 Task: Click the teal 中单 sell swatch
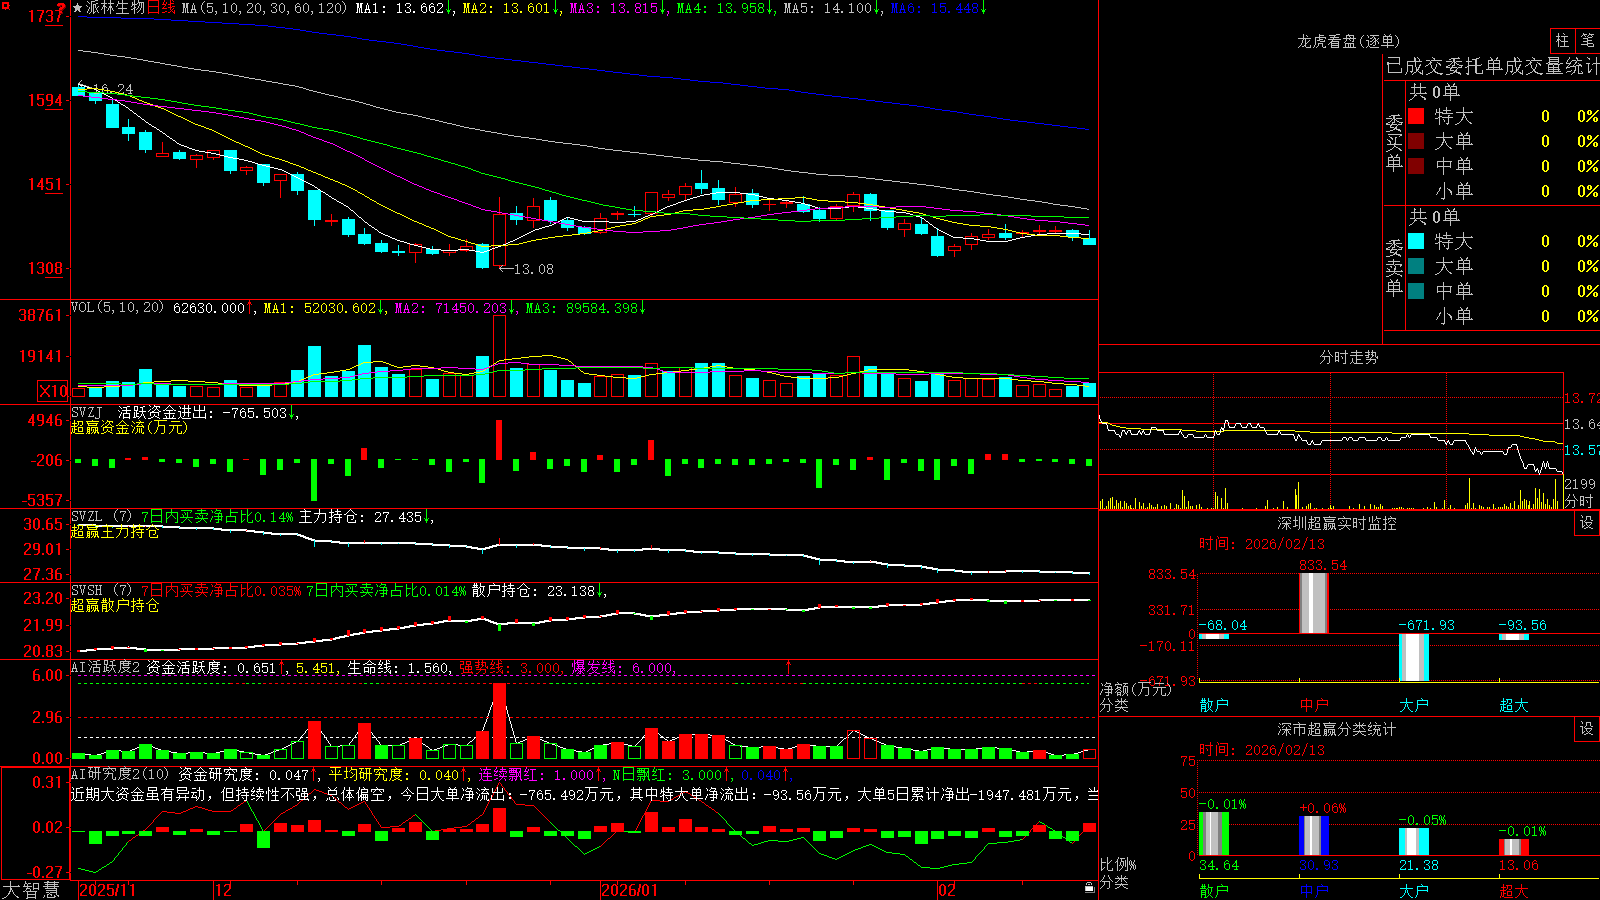1416,291
